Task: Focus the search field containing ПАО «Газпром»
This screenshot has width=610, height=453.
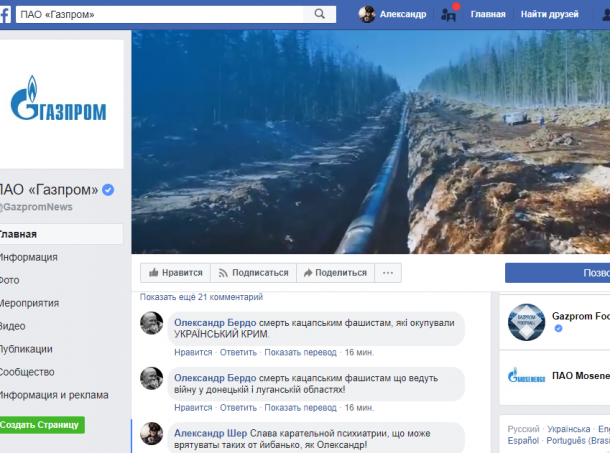Action: point(160,14)
